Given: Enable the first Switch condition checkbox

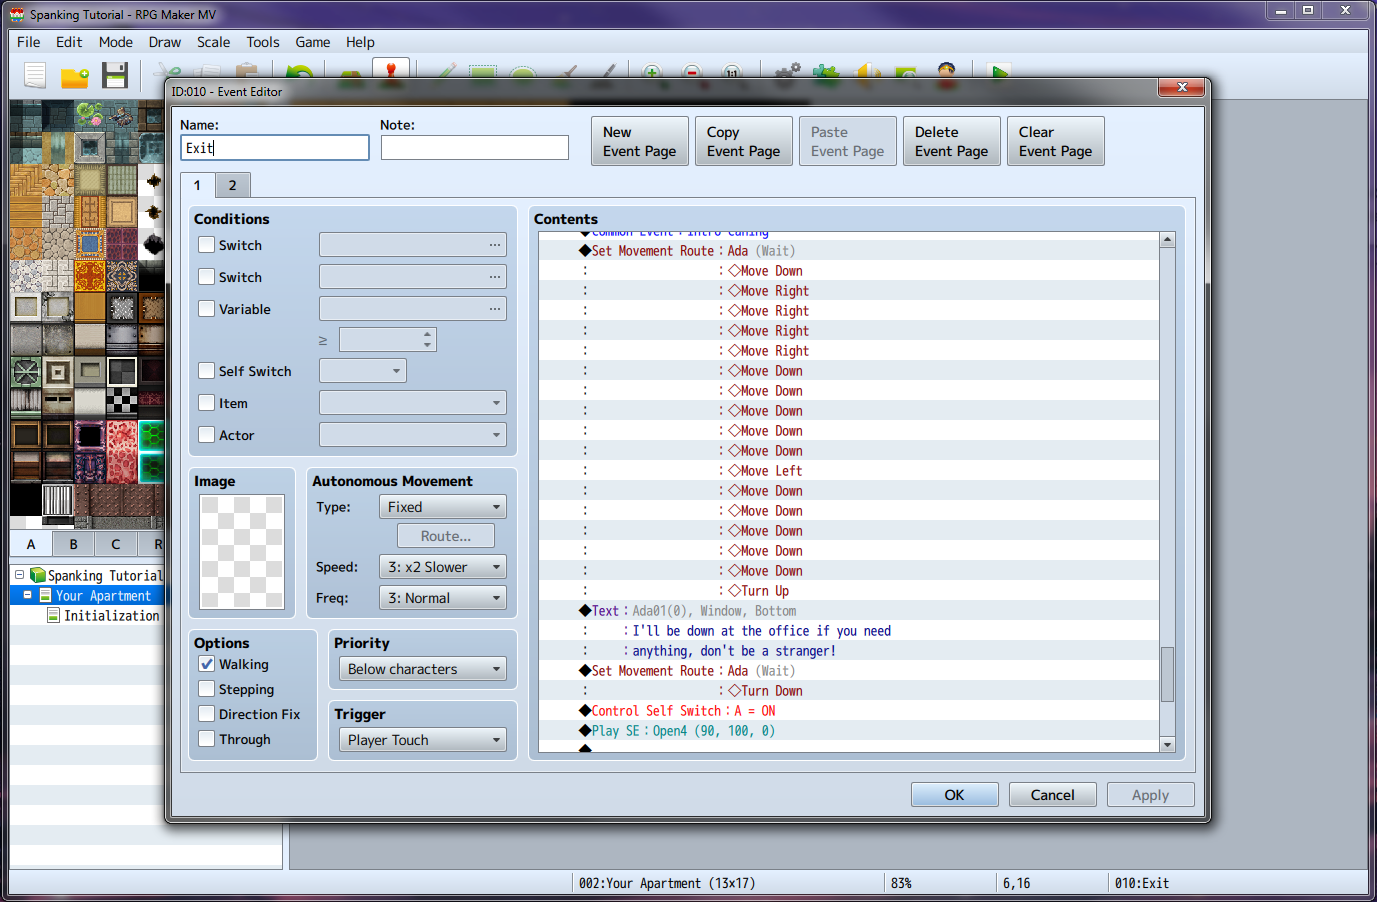Looking at the screenshot, I should pyautogui.click(x=206, y=245).
